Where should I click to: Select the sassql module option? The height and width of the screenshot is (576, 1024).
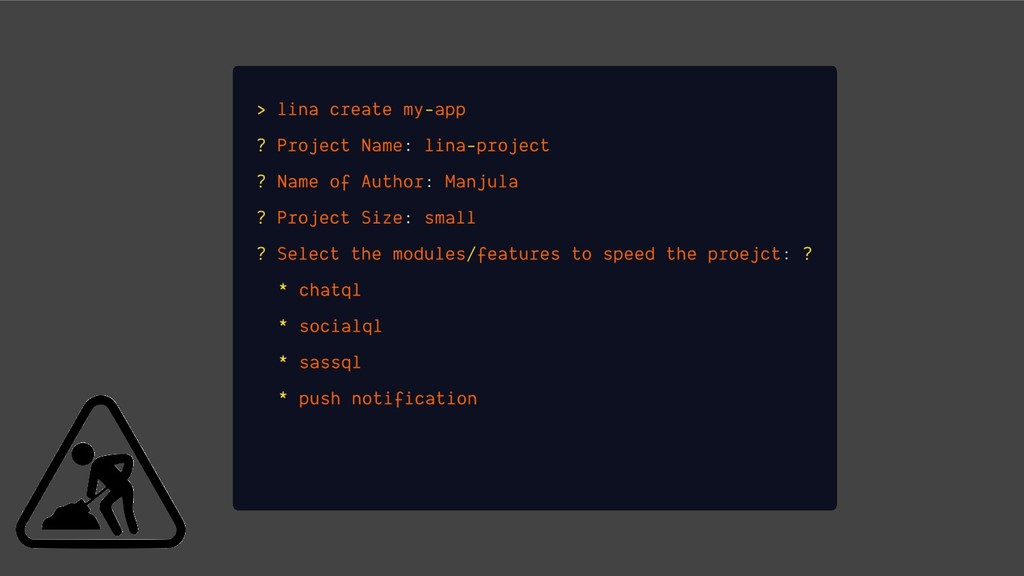click(329, 362)
